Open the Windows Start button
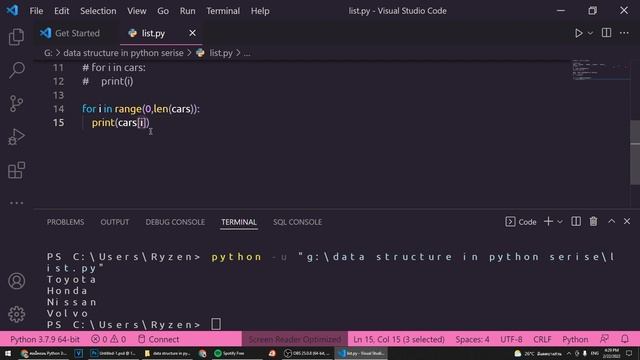This screenshot has height=360, width=640. (x=8, y=353)
